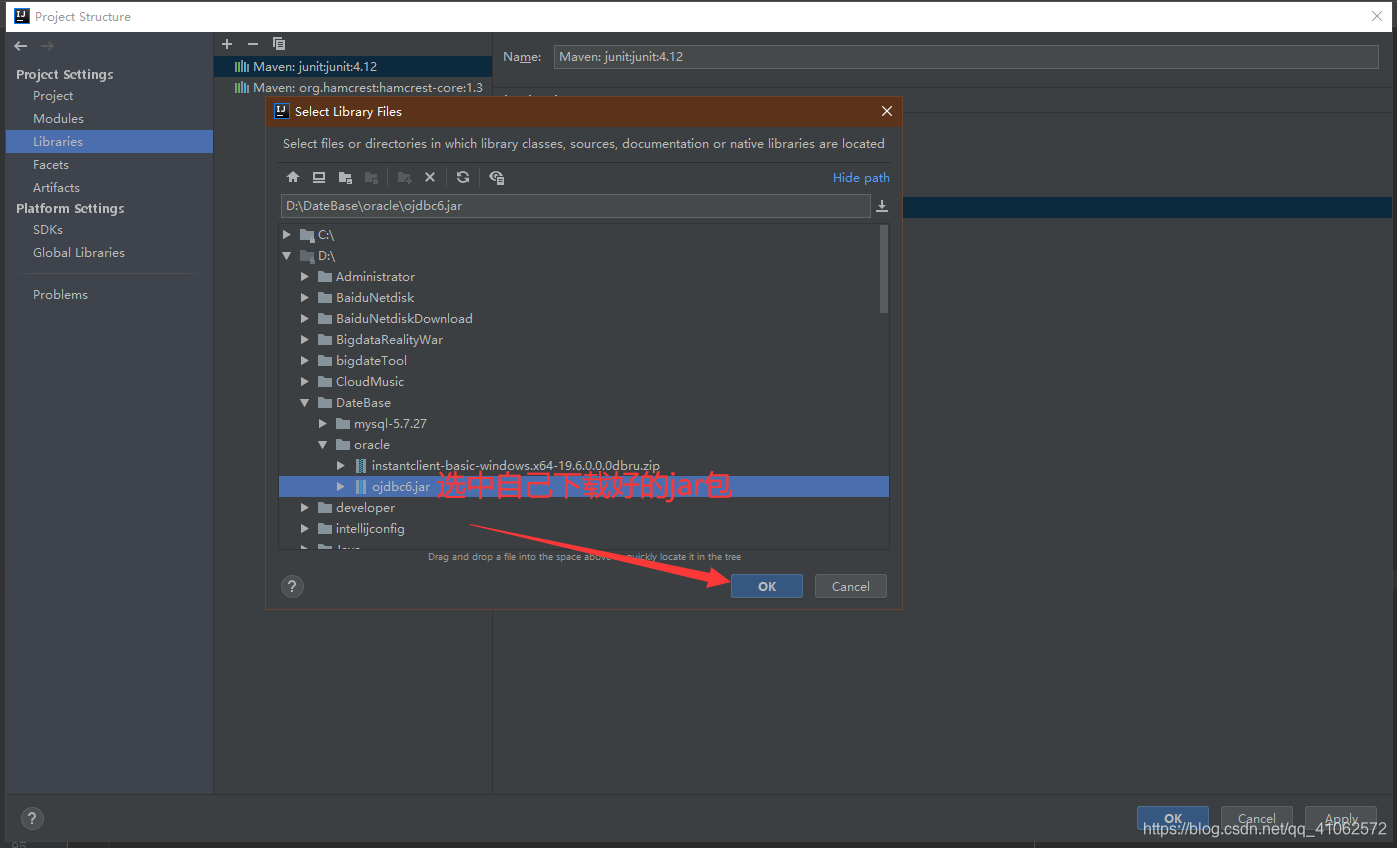Open help in Project Structure window
Viewport: 1397px width, 848px height.
(x=32, y=818)
